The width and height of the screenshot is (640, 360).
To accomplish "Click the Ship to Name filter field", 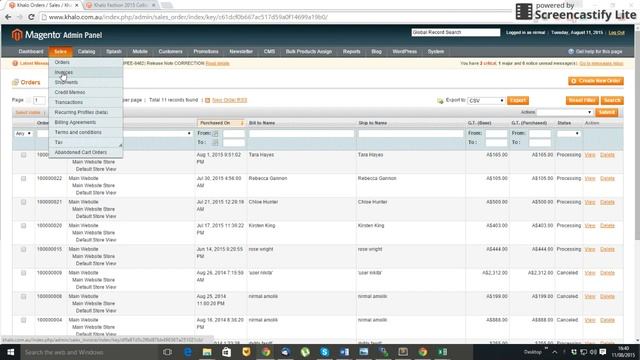I will click(x=411, y=133).
